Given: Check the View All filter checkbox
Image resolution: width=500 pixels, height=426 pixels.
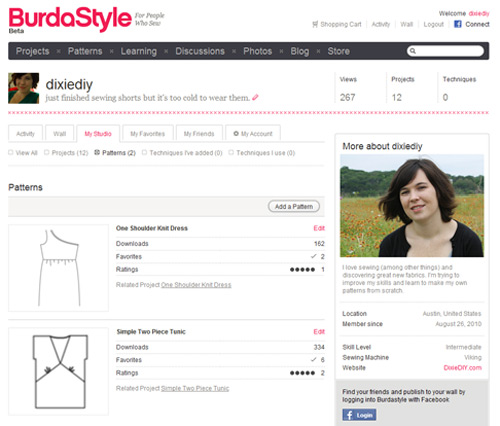Looking at the screenshot, I should (11, 153).
